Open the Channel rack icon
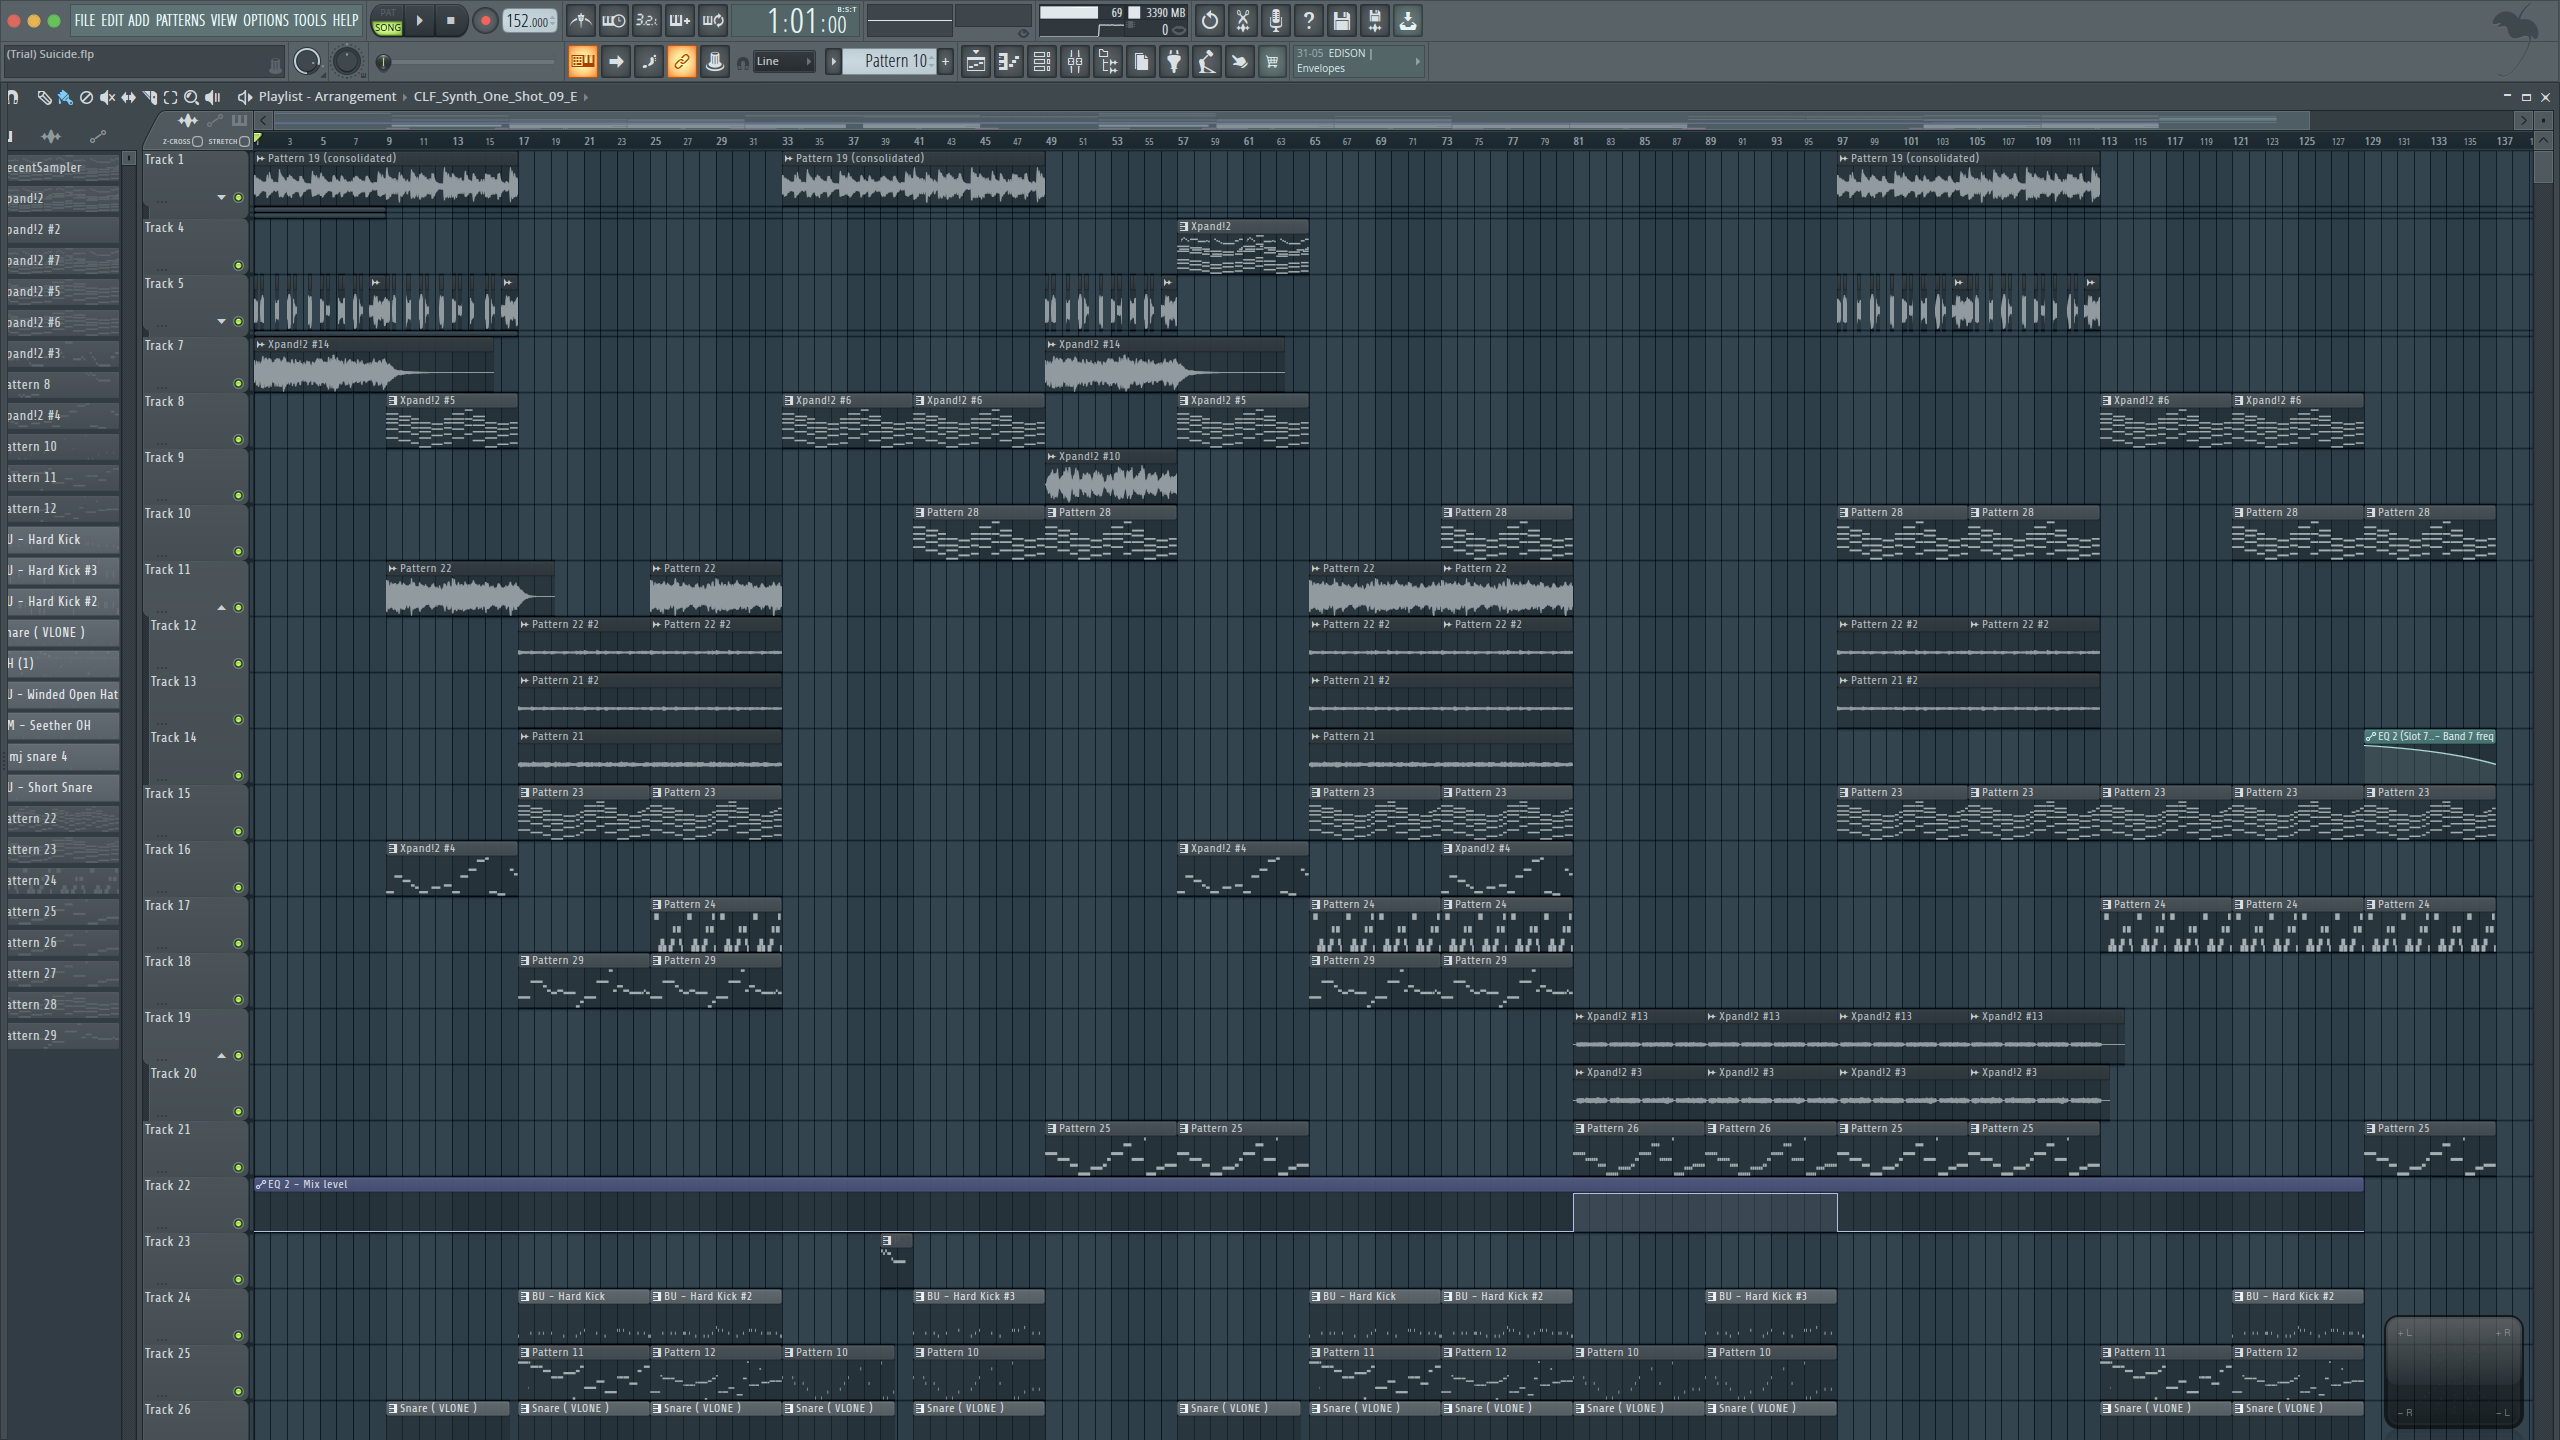Viewport: 2560px width, 1440px height. pyautogui.click(x=1042, y=62)
